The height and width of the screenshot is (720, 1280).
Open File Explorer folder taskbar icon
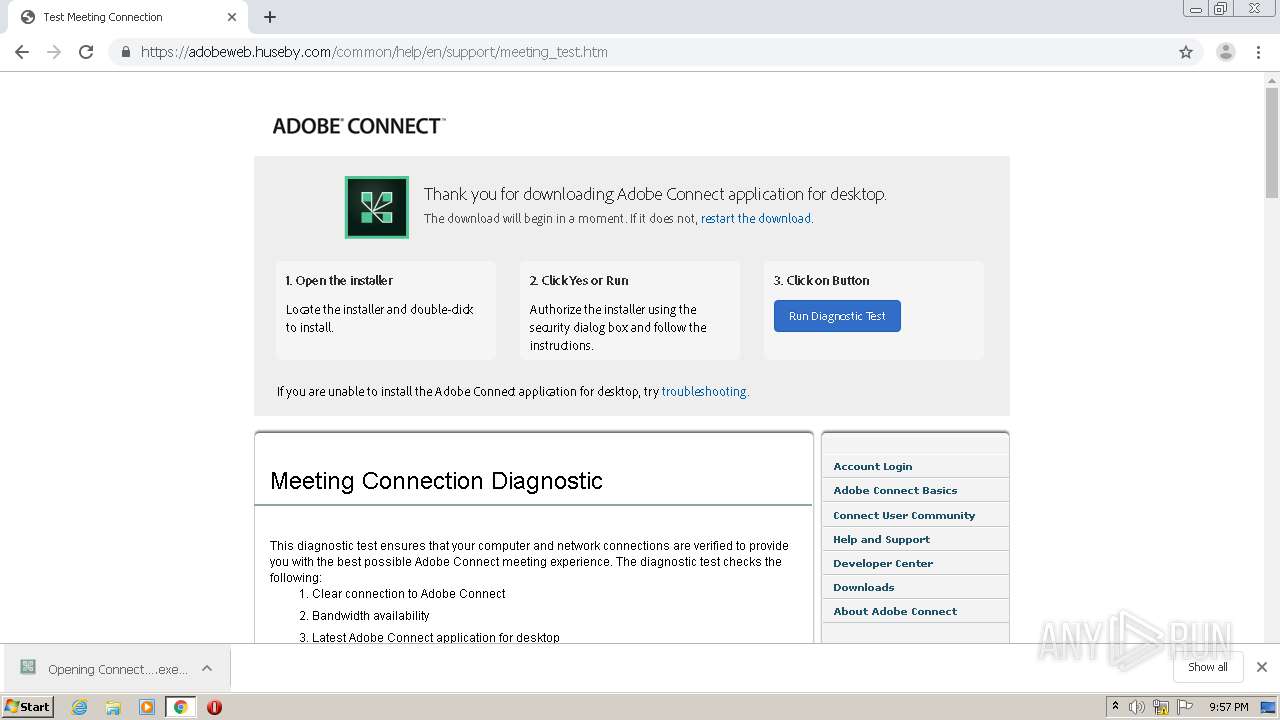point(113,707)
